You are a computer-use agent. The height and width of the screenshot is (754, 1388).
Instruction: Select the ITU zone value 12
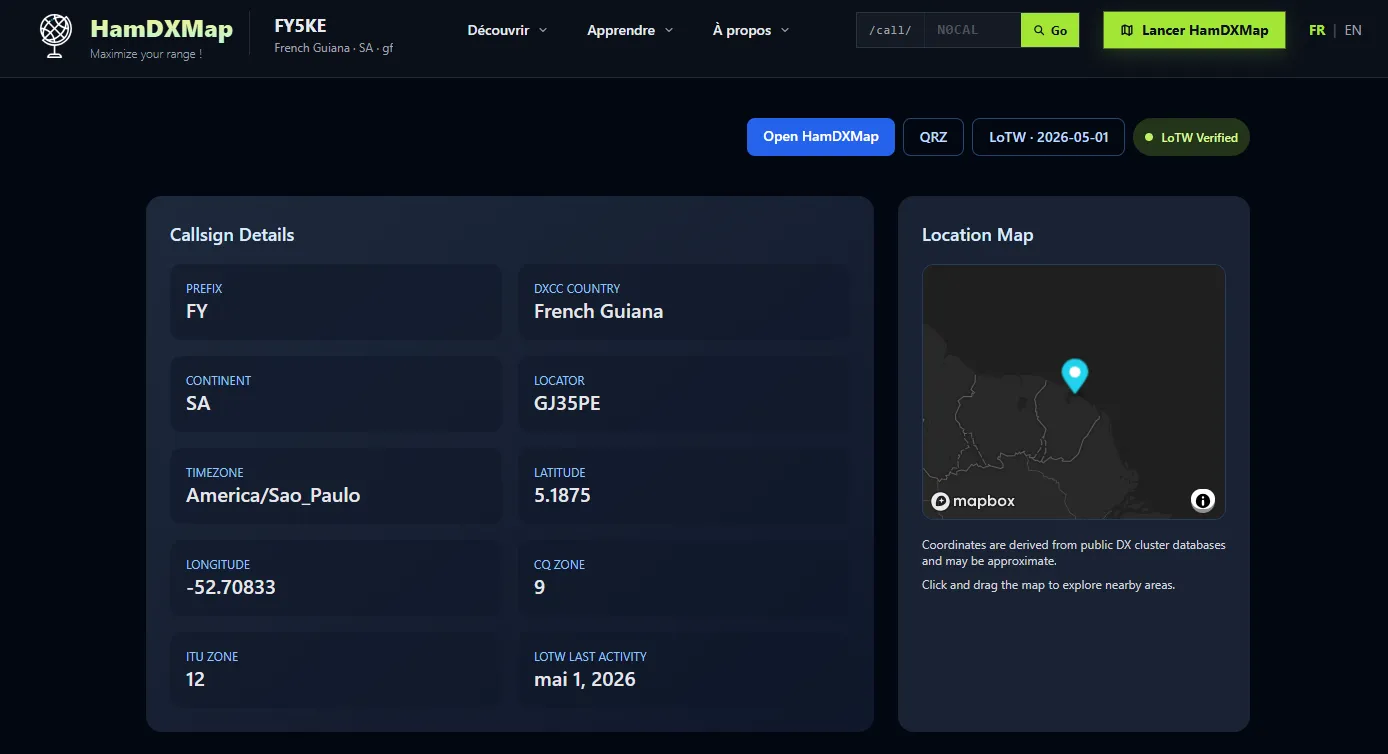tap(195, 679)
